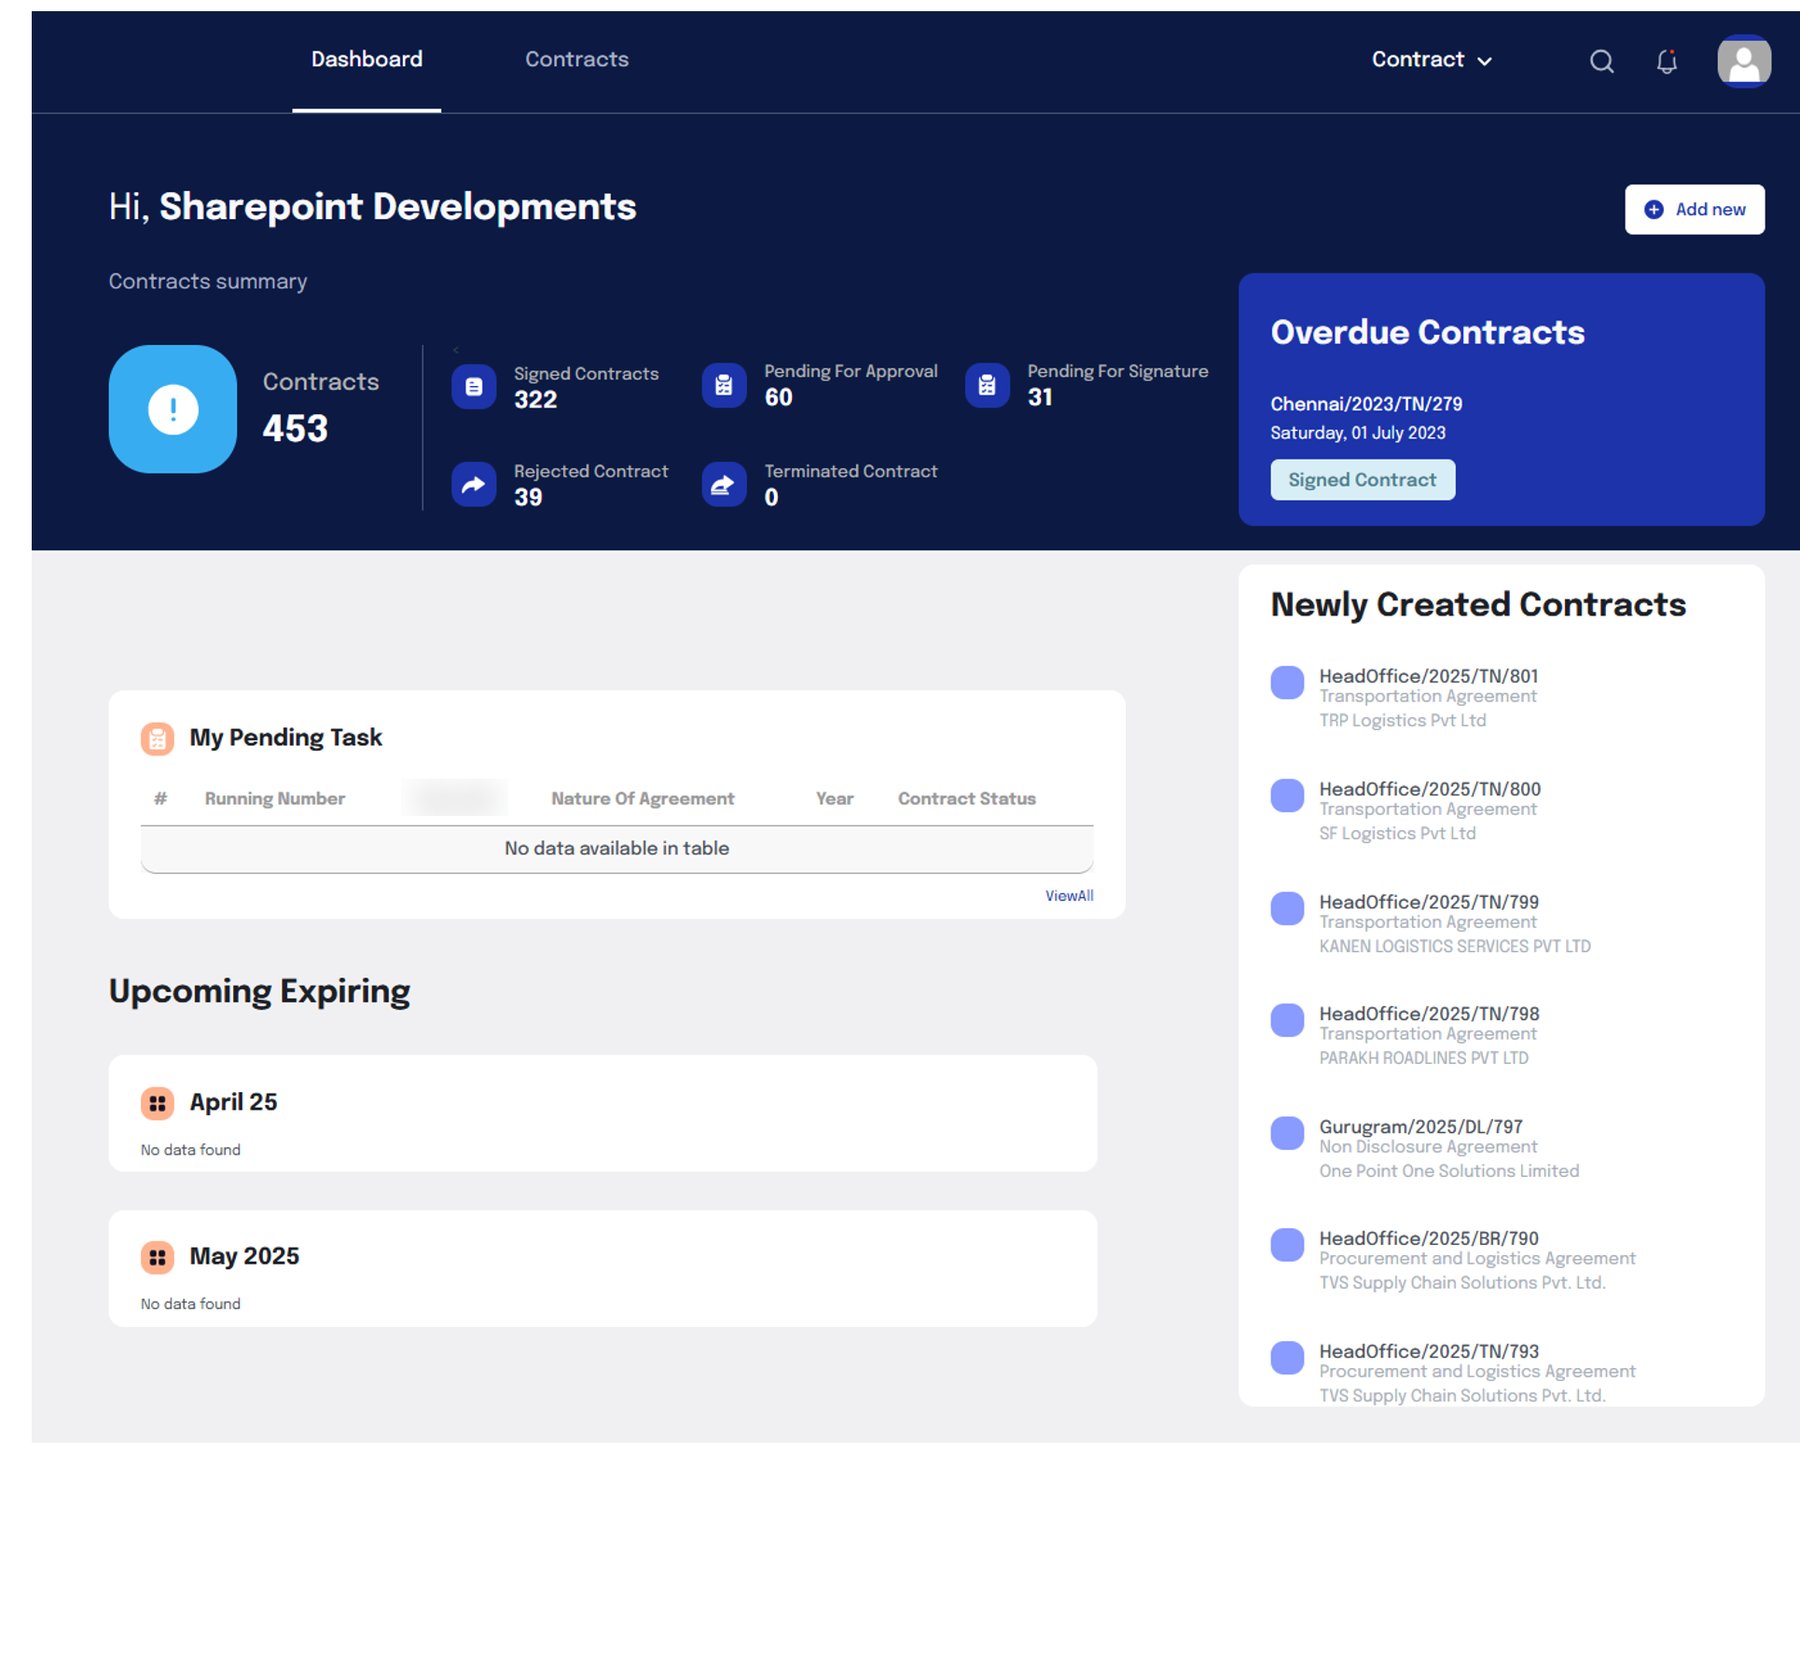Open contract HeadOffice/2025/BR/790
The height and width of the screenshot is (1658, 1800).
coord(1428,1239)
